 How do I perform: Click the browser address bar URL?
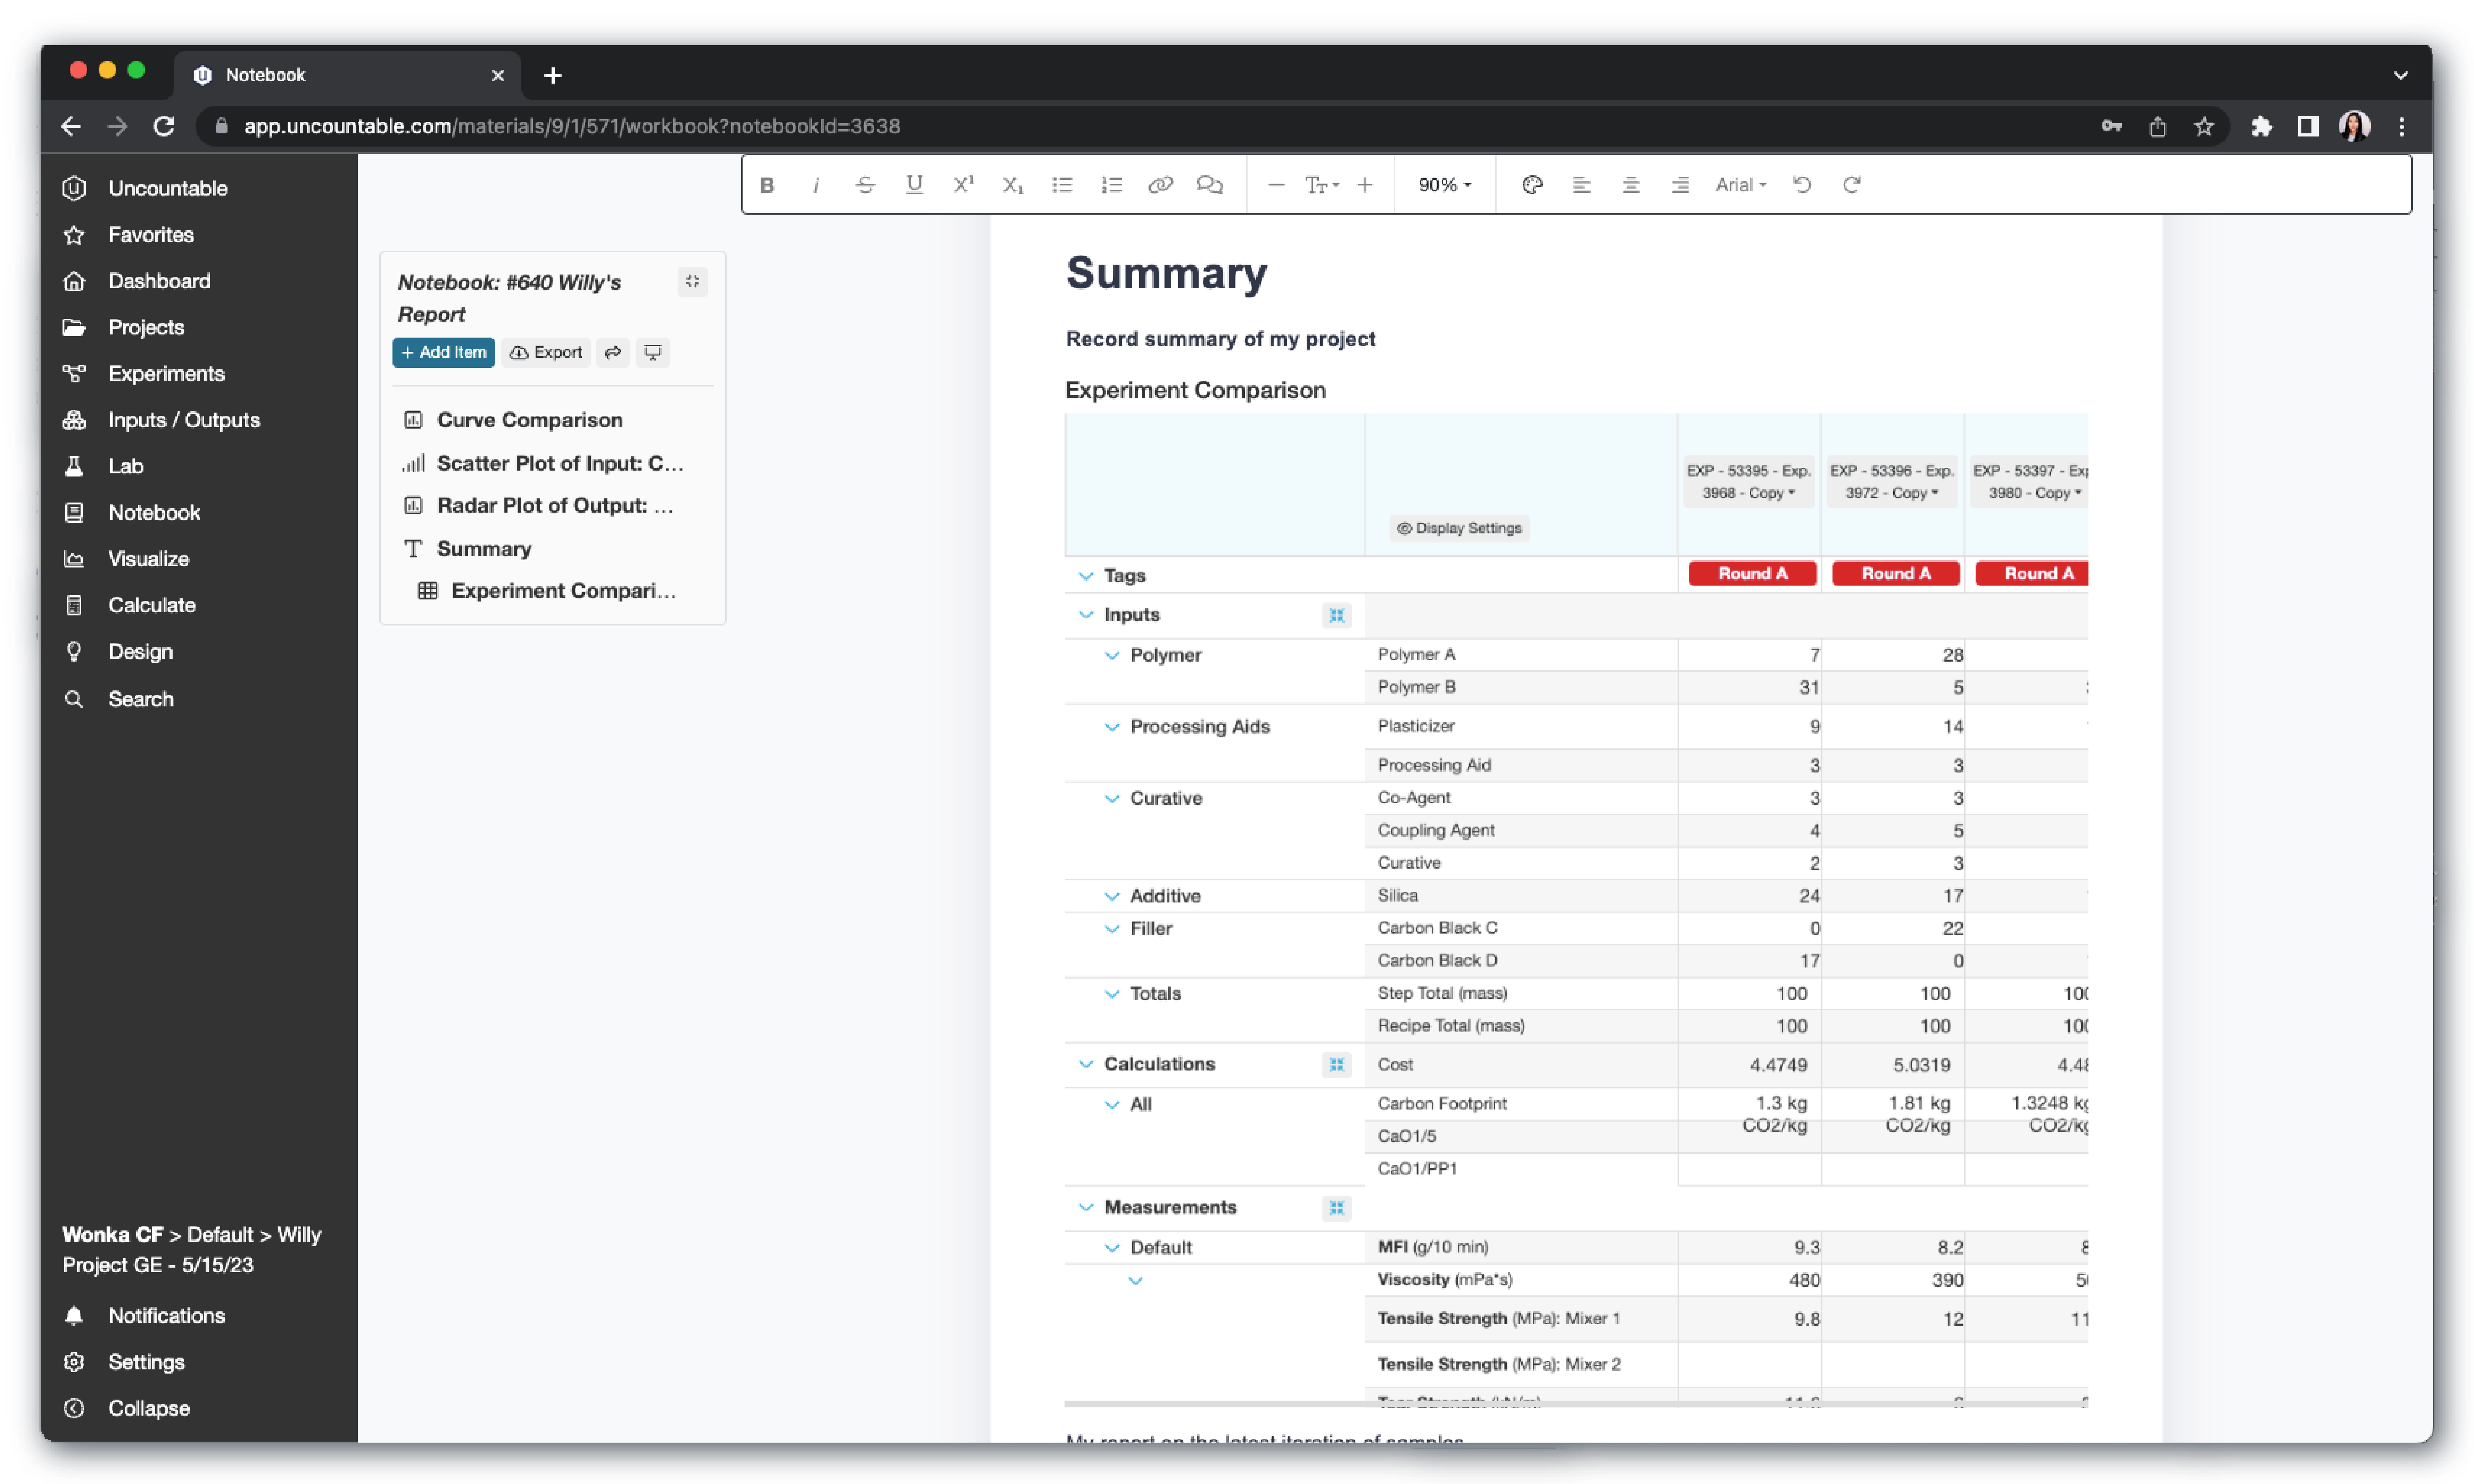coord(572,126)
